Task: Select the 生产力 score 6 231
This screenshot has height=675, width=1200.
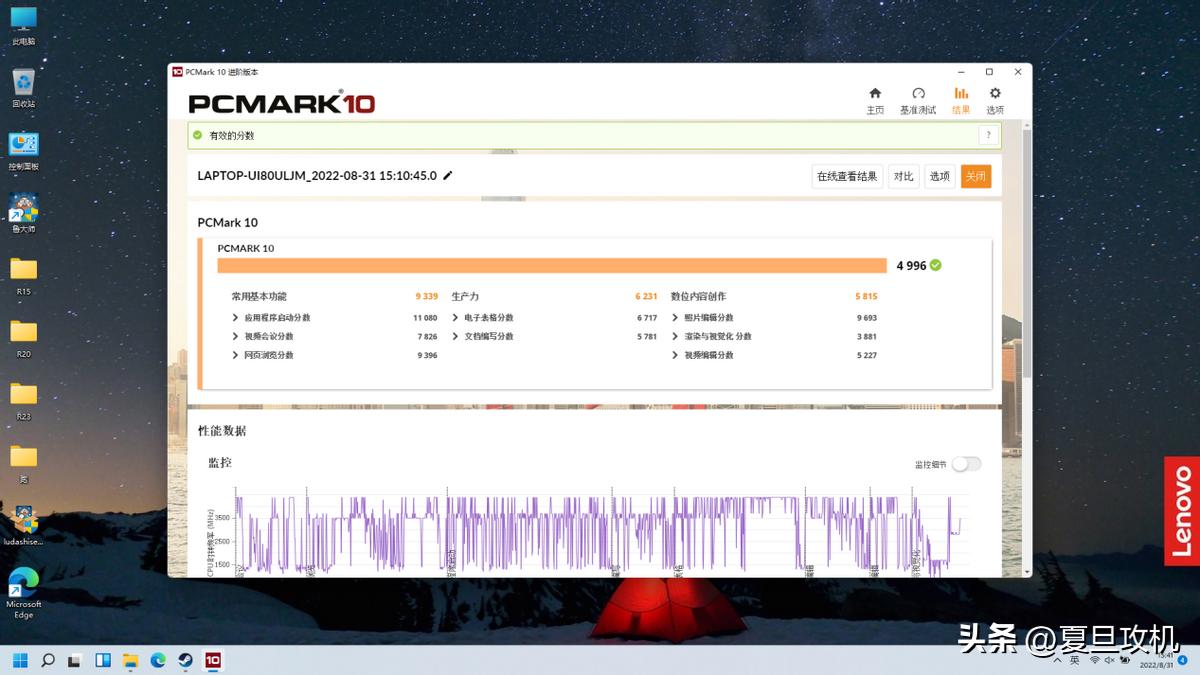Action: (x=646, y=297)
